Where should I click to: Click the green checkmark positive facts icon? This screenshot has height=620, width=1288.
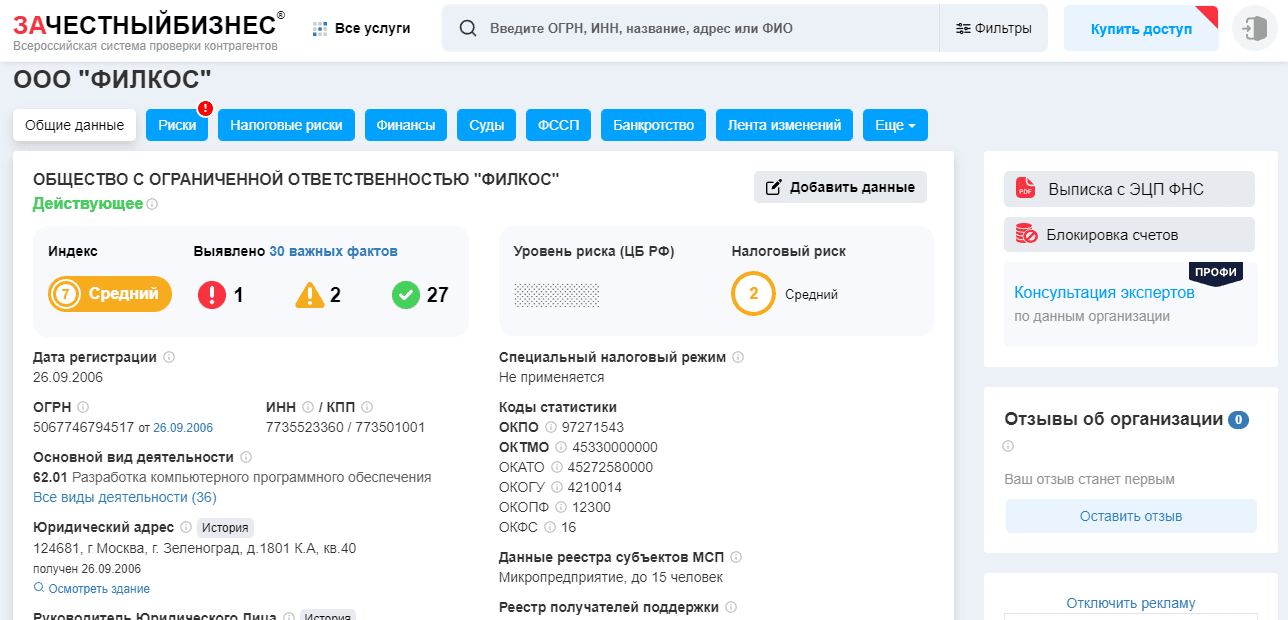pyautogui.click(x=405, y=295)
